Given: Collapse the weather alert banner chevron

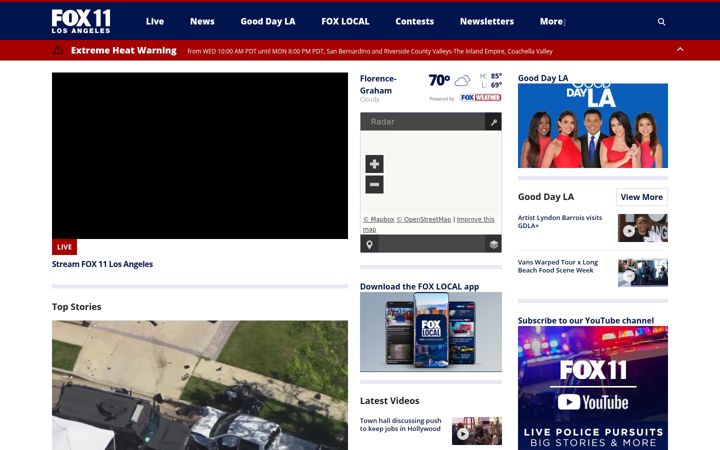Looking at the screenshot, I should click(x=680, y=49).
